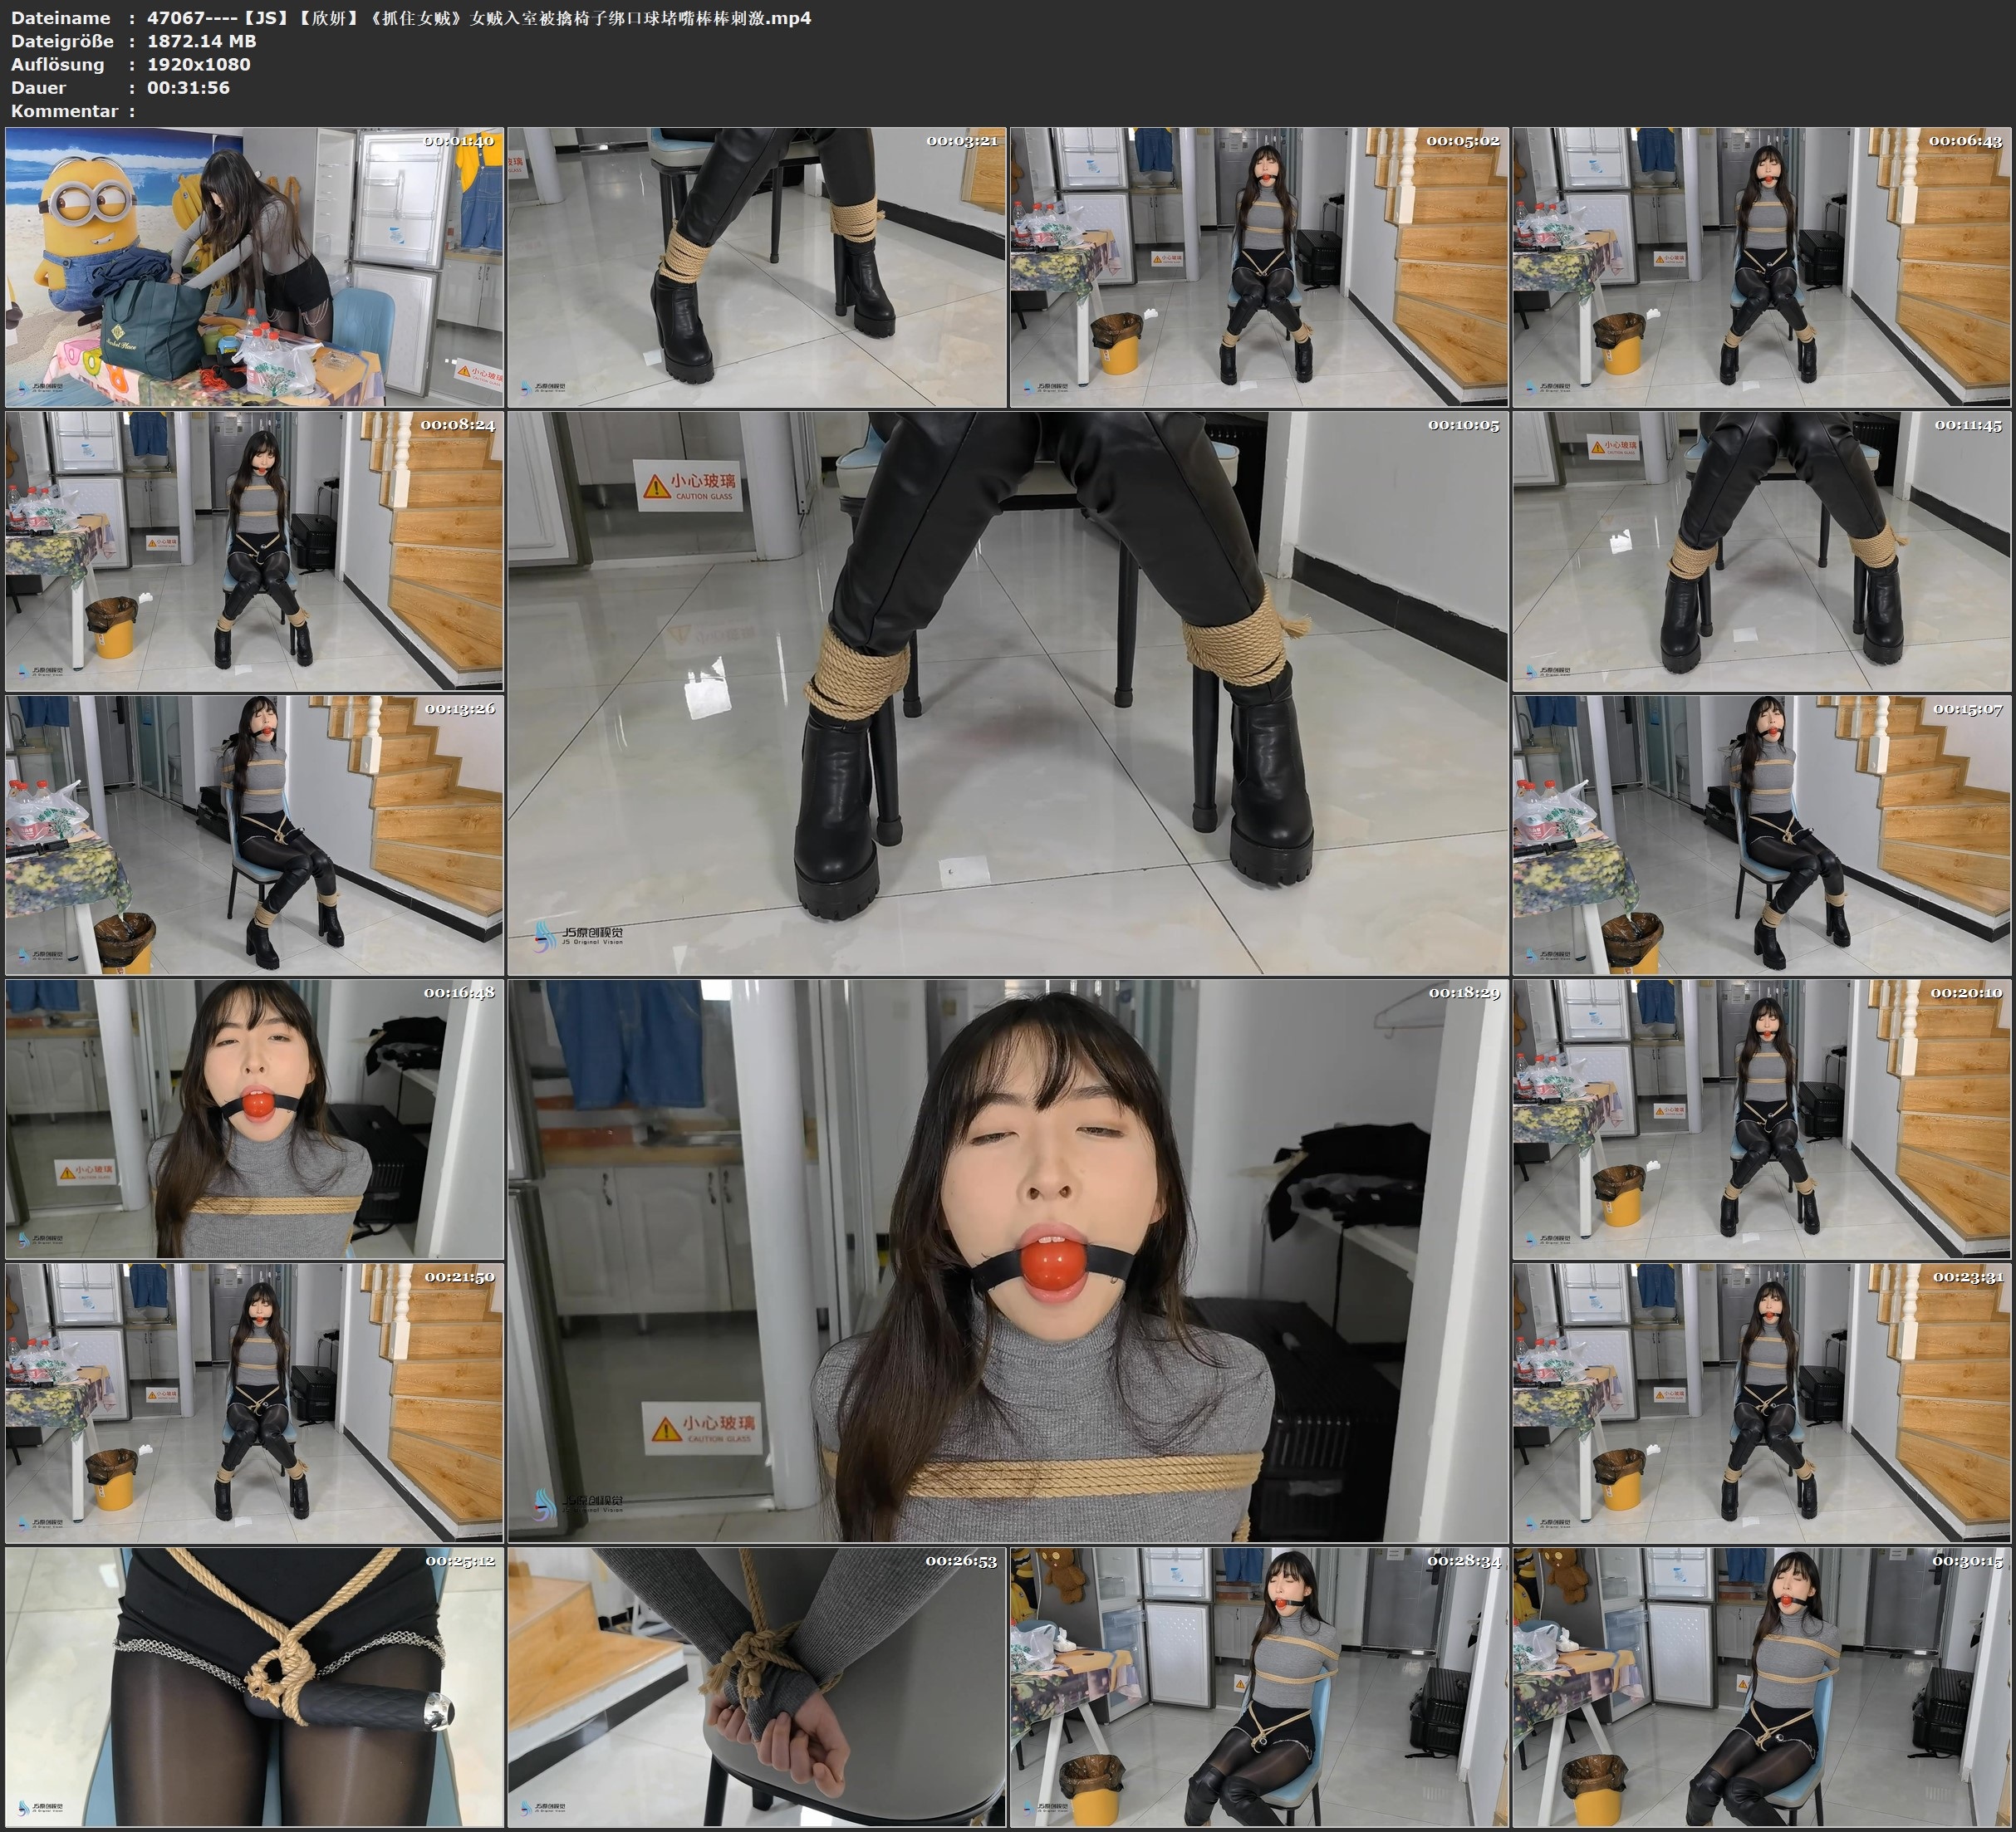Click the Auflösung value 1920x1080
Screen dimensions: 2016x1832
click(x=199, y=64)
